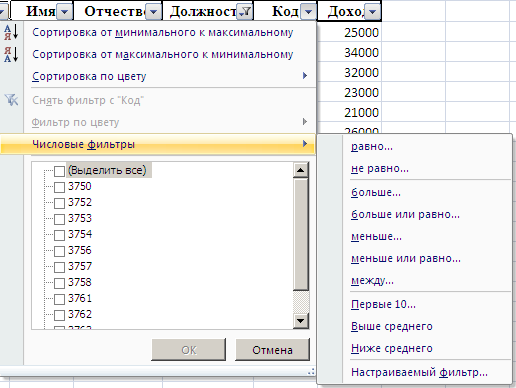Click the menu resize grip at bottom corner
Image resolution: width=516 pixels, height=388 pixels.
click(x=311, y=371)
